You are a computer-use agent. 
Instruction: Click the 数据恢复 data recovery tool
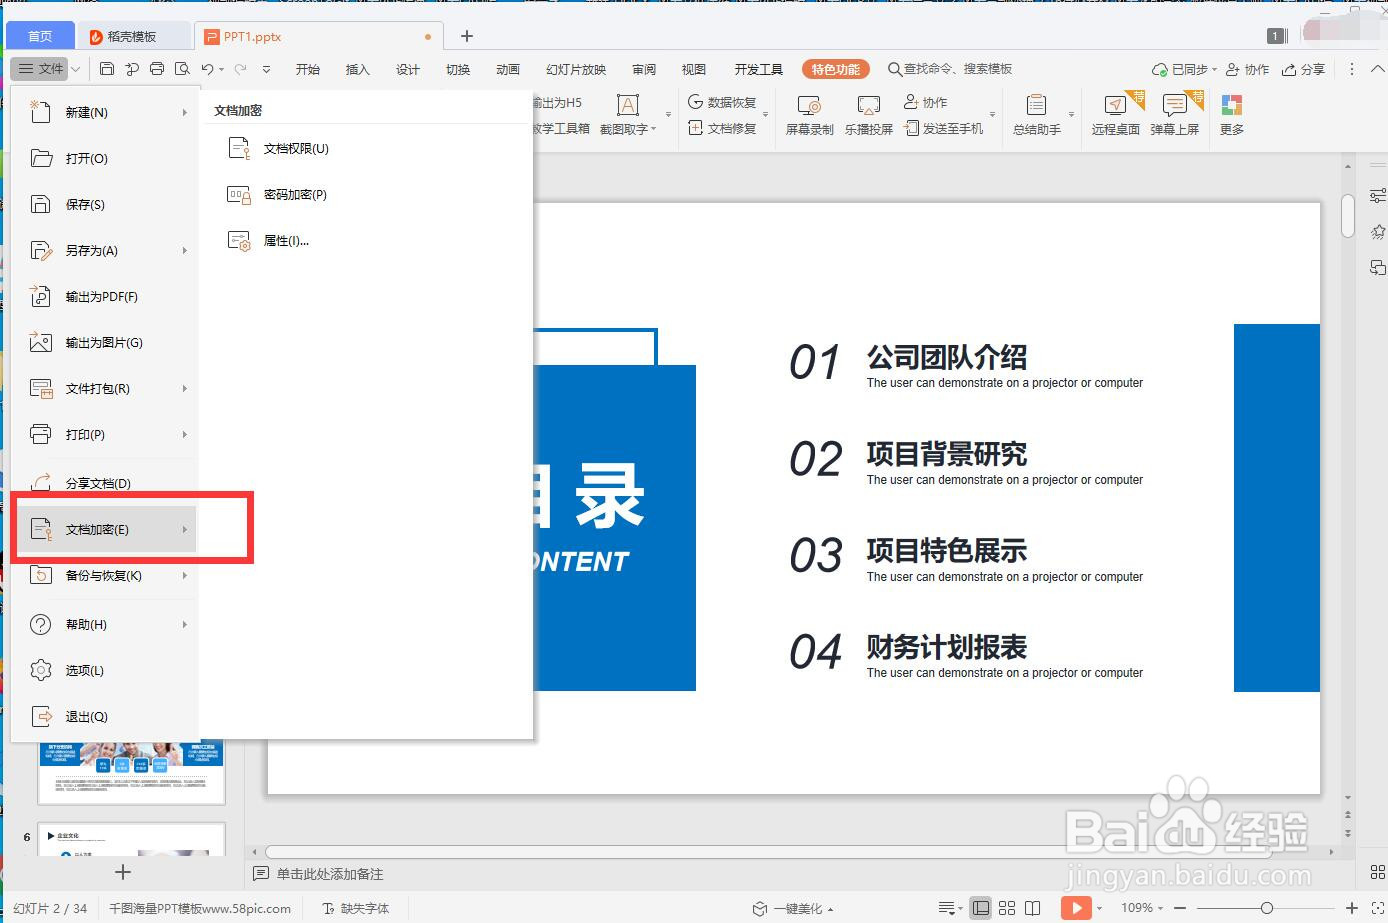[x=722, y=102]
